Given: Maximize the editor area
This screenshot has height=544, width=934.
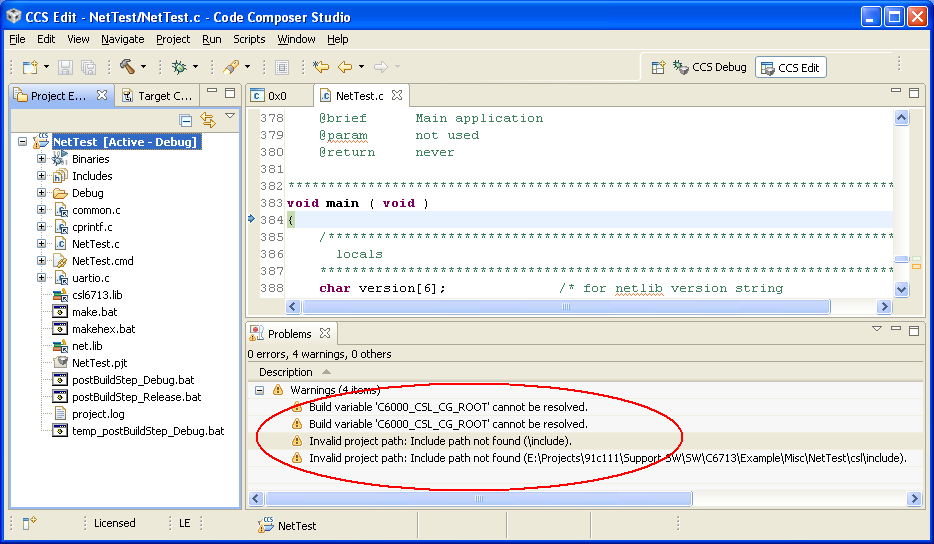Looking at the screenshot, I should click(x=914, y=92).
